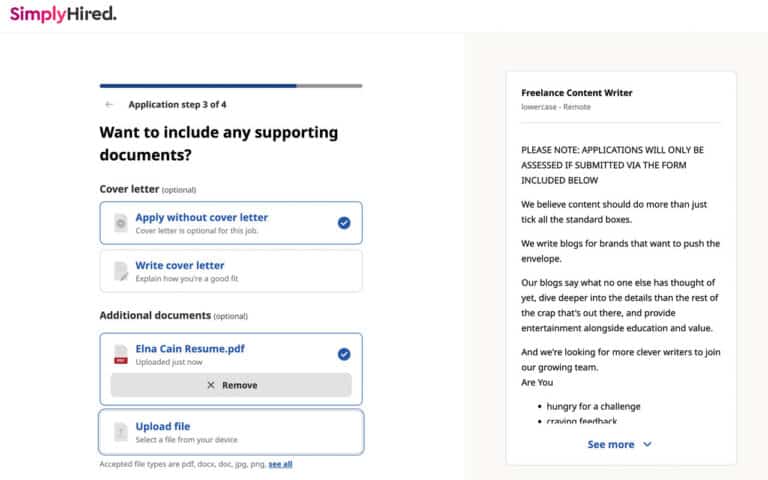Click the Elna Cain Resume.pdf file name

[x=190, y=349]
